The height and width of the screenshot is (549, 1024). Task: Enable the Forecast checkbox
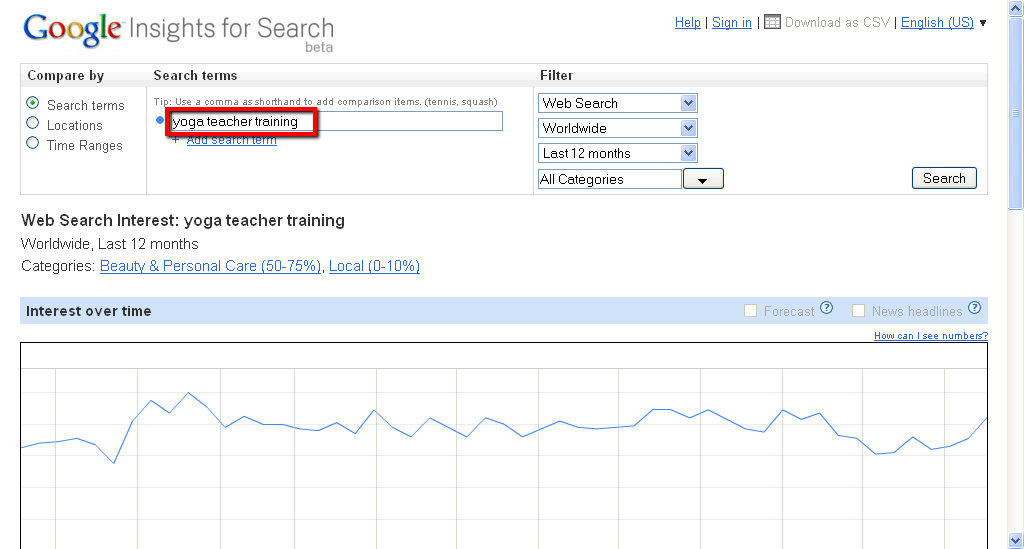pyautogui.click(x=750, y=311)
